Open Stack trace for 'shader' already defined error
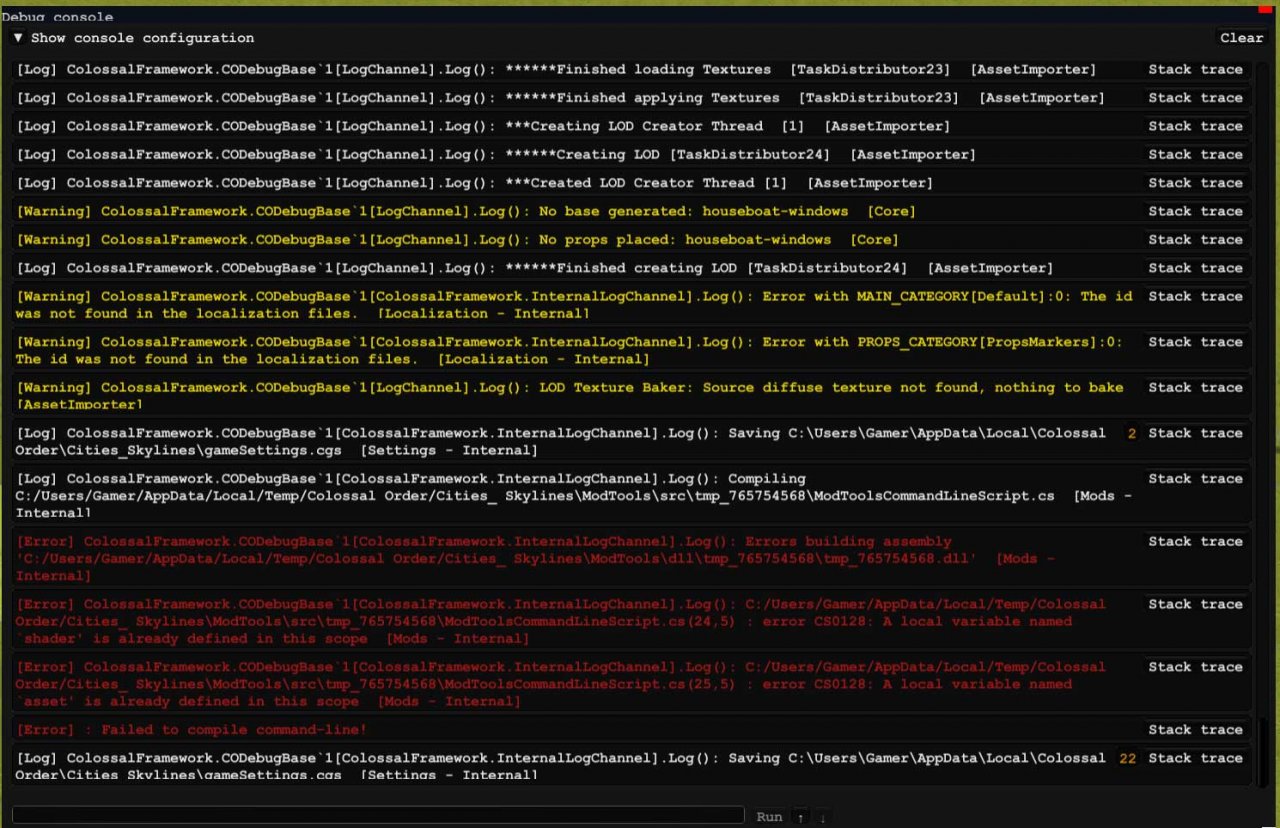The image size is (1280, 828). [1195, 604]
